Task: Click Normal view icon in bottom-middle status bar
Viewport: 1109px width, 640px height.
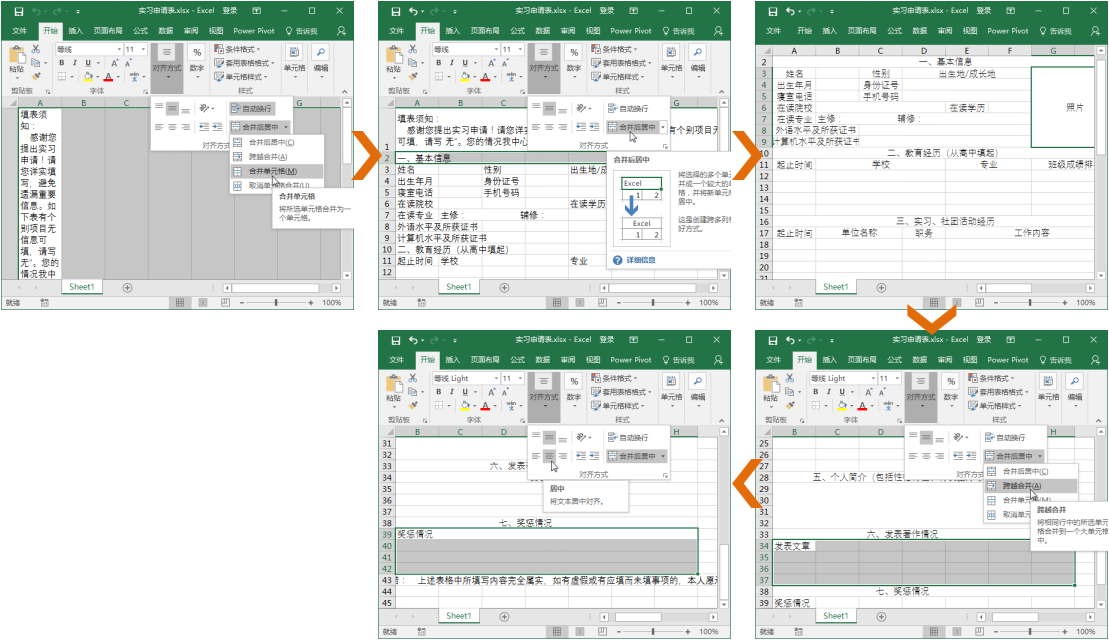Action: coord(557,632)
